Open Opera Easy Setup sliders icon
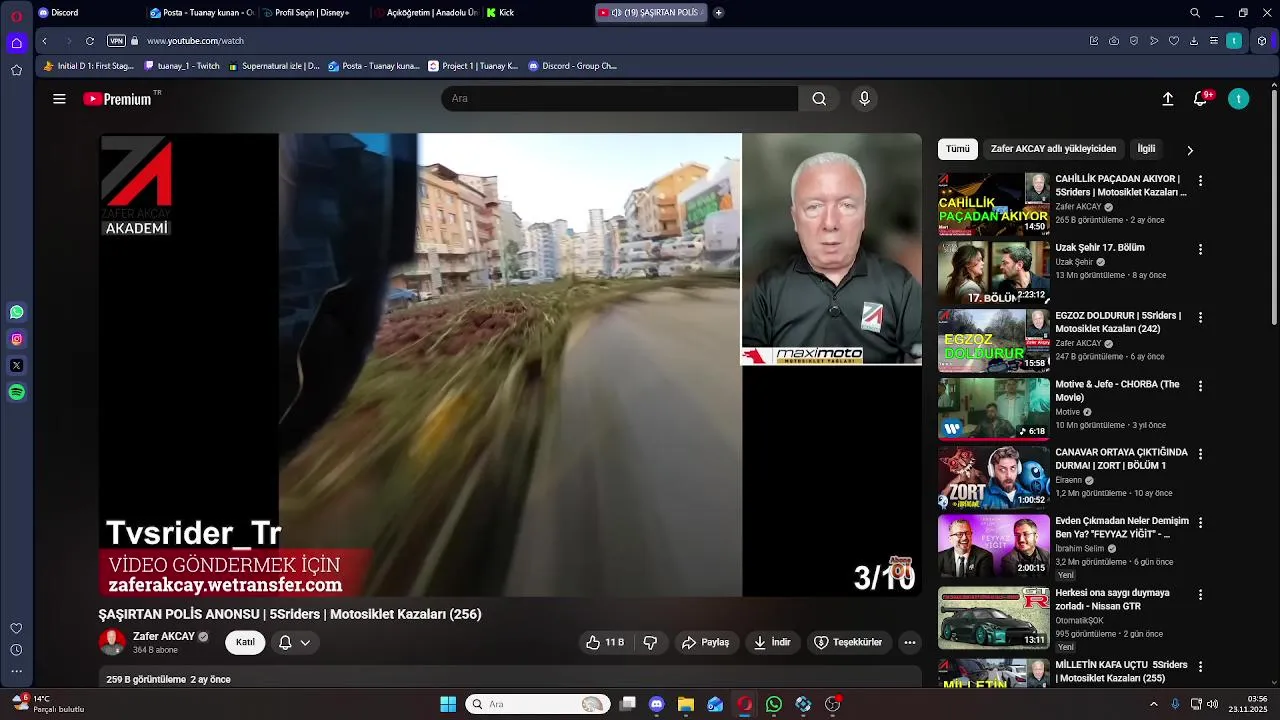This screenshot has height=720, width=1280. tap(1214, 41)
